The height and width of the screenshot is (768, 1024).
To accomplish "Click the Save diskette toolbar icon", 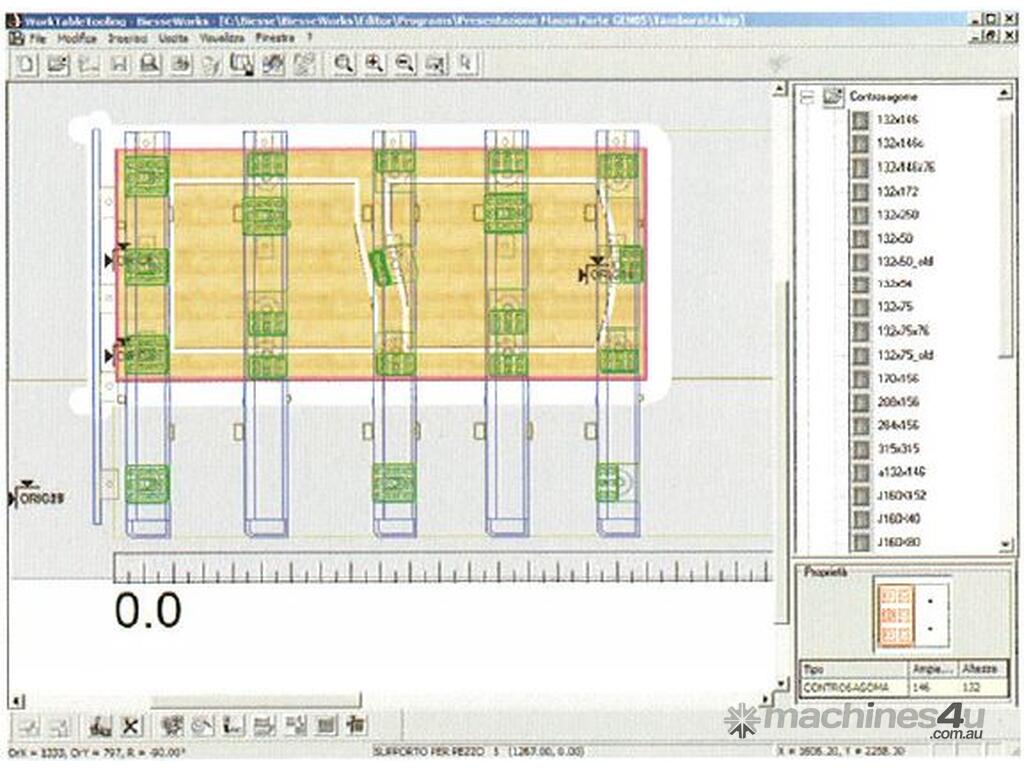I will point(120,64).
